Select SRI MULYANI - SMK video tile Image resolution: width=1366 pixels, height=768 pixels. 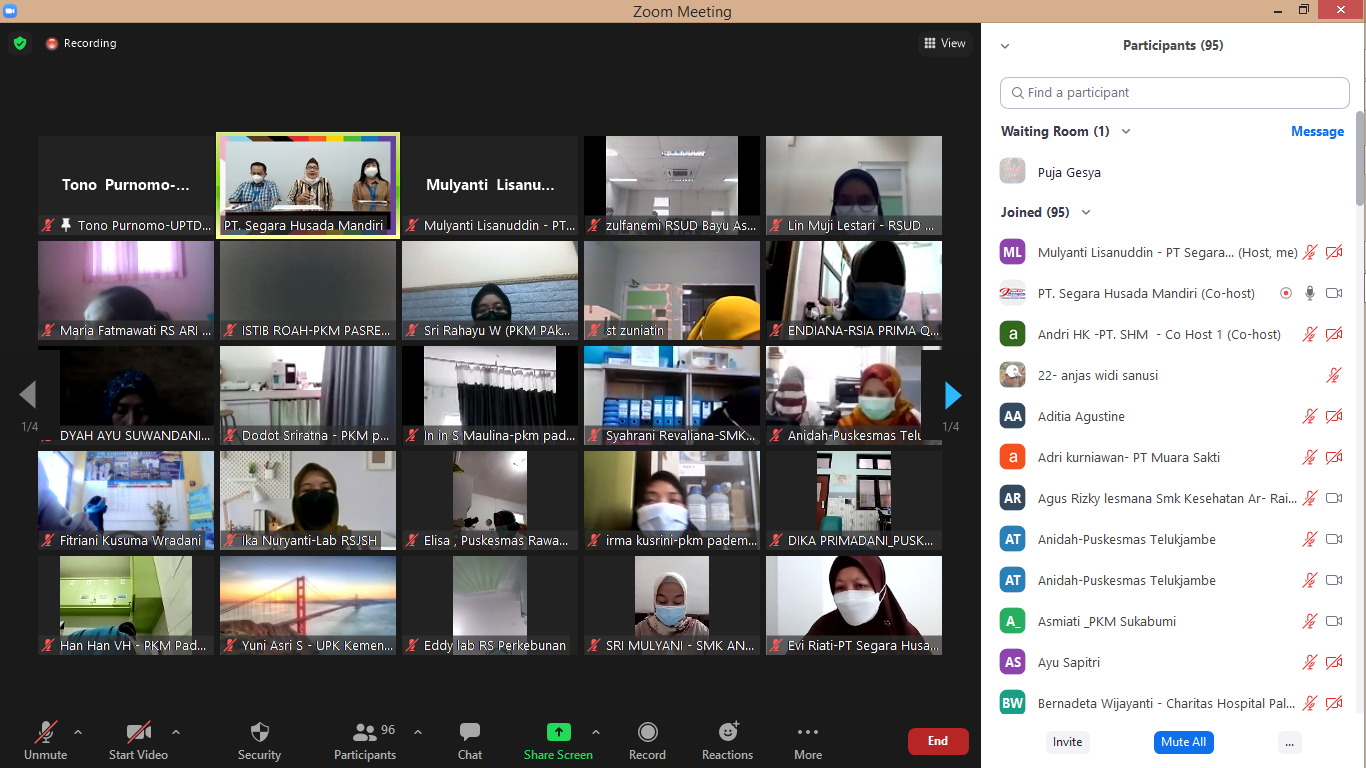(x=672, y=606)
